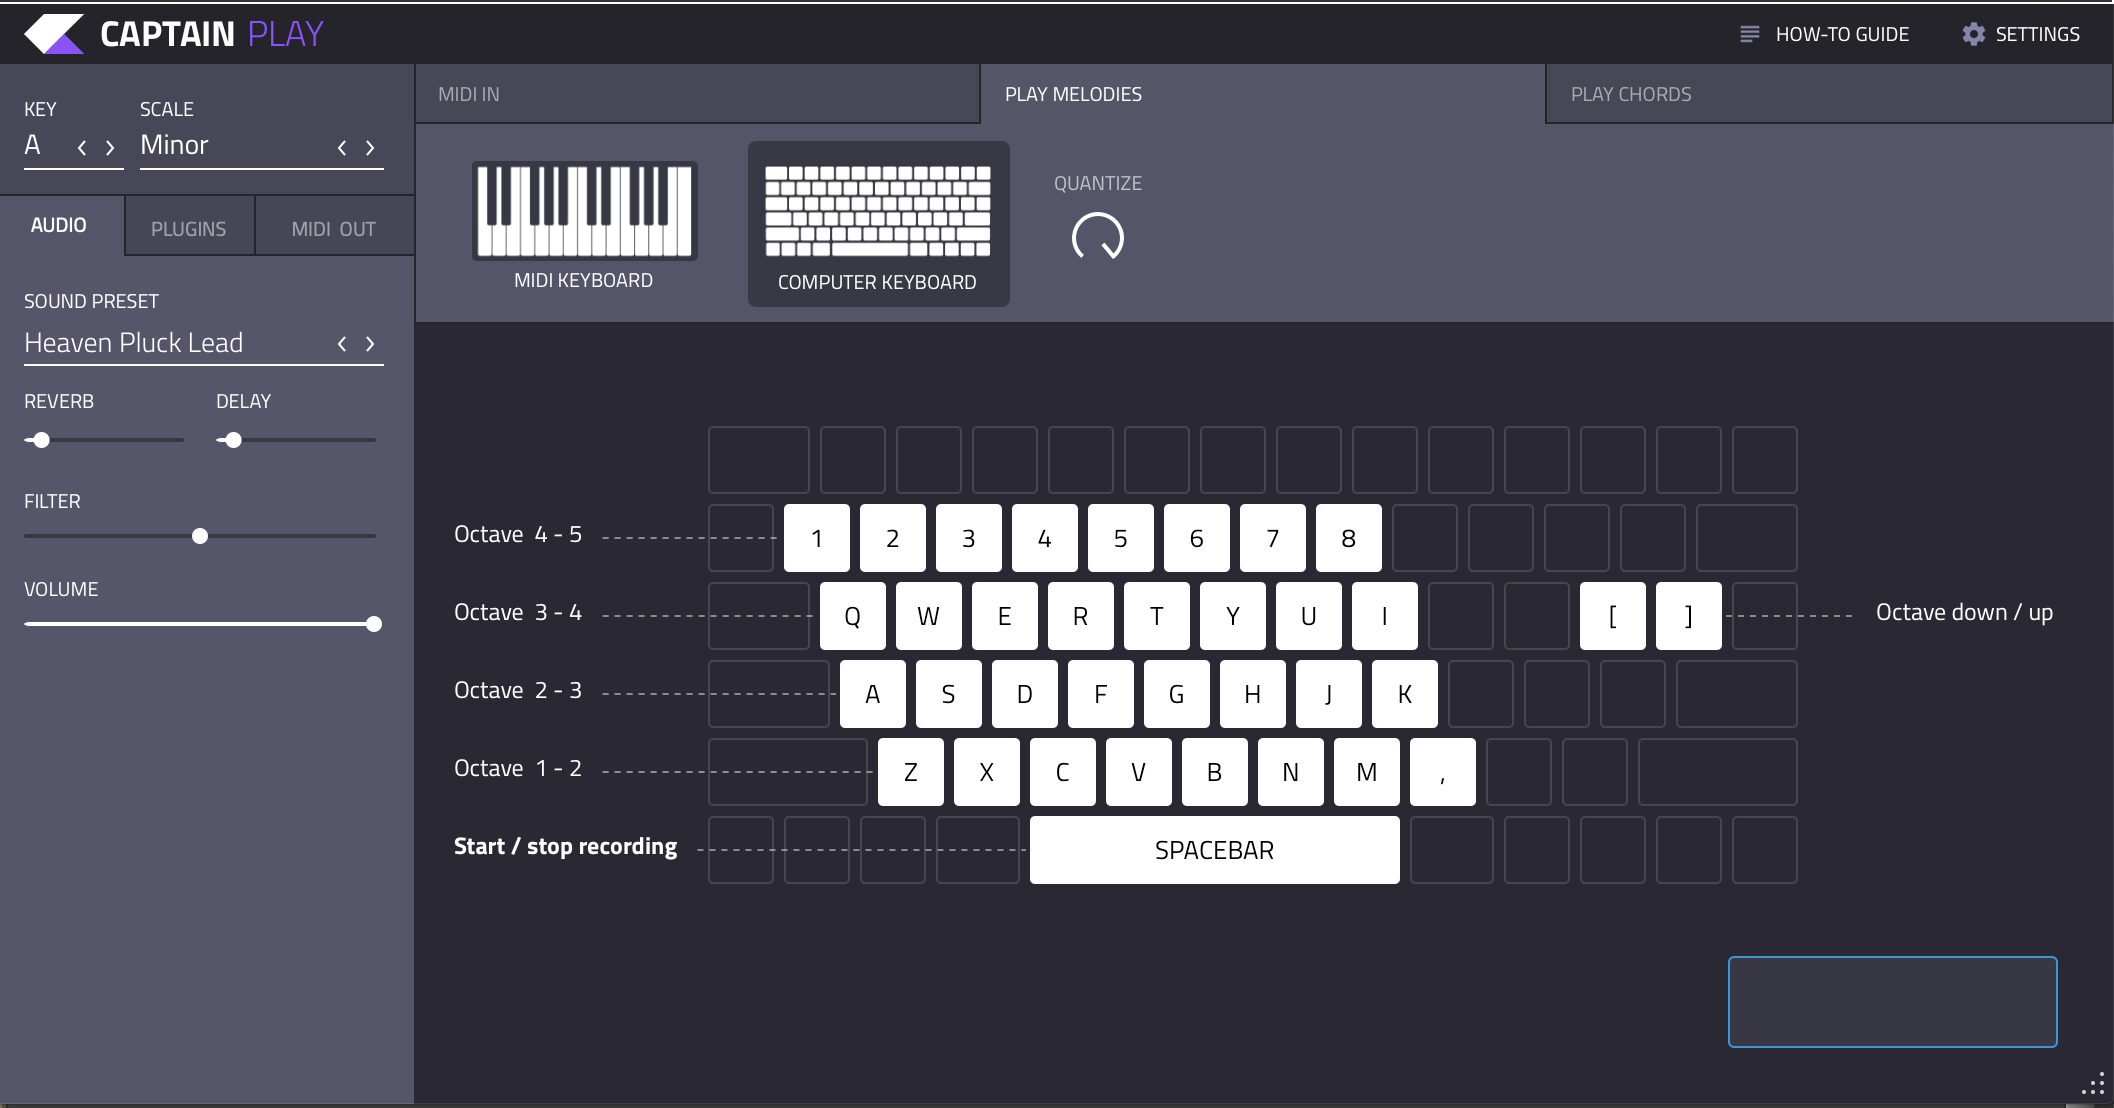This screenshot has width=2114, height=1108.
Task: Expand the Key selector left arrow
Action: pos(82,147)
